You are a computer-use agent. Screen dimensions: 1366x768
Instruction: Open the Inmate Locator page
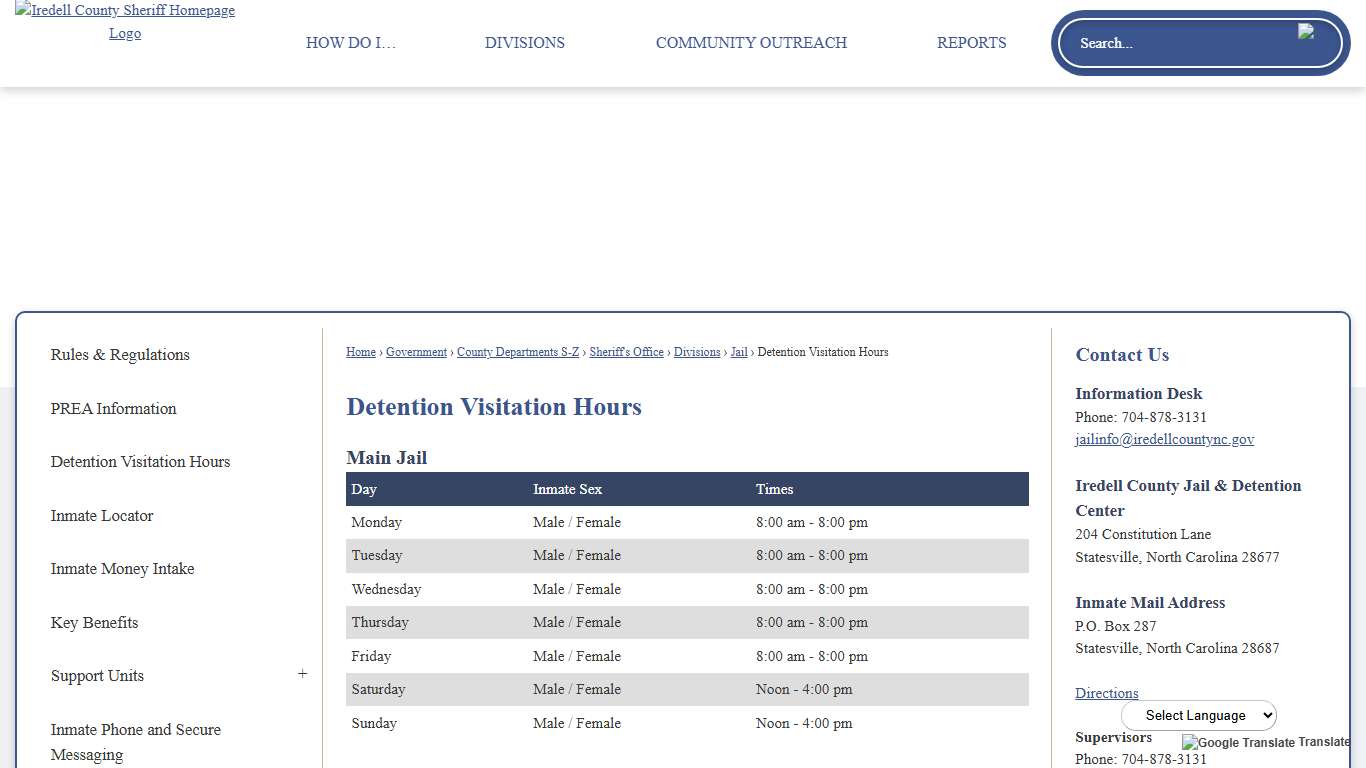tap(102, 516)
